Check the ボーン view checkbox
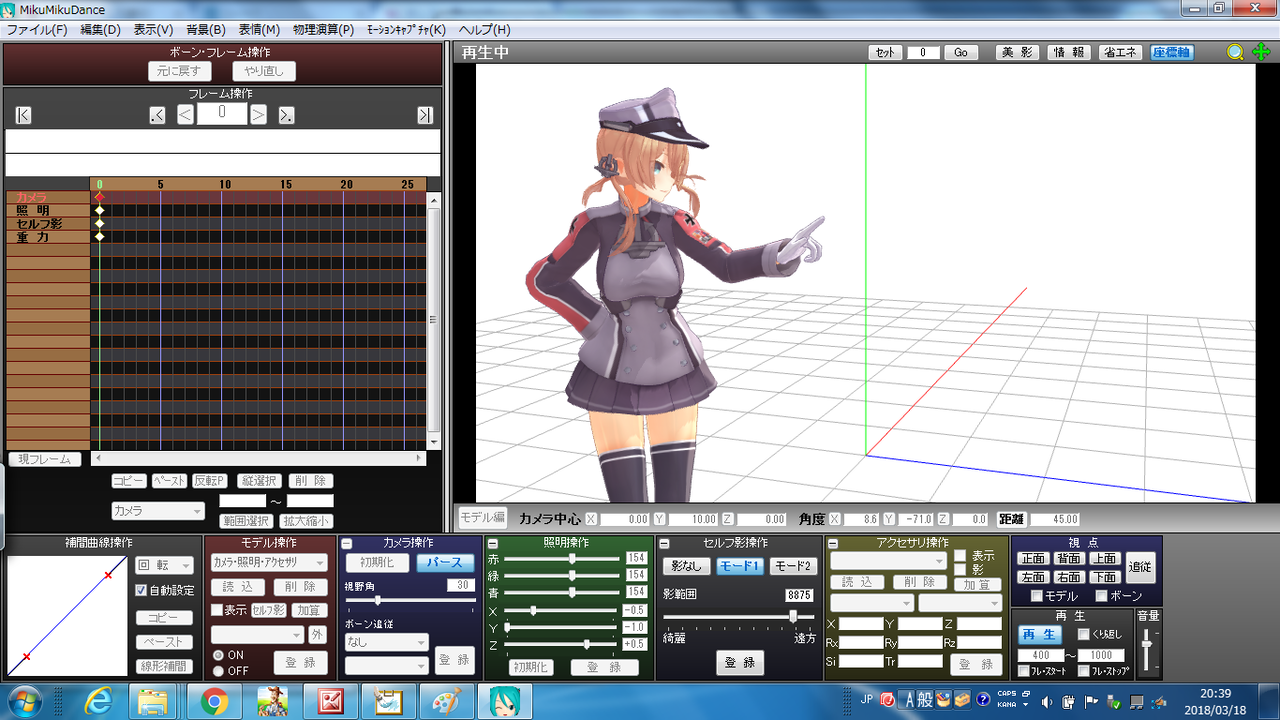The width and height of the screenshot is (1280, 720). coord(1101,596)
